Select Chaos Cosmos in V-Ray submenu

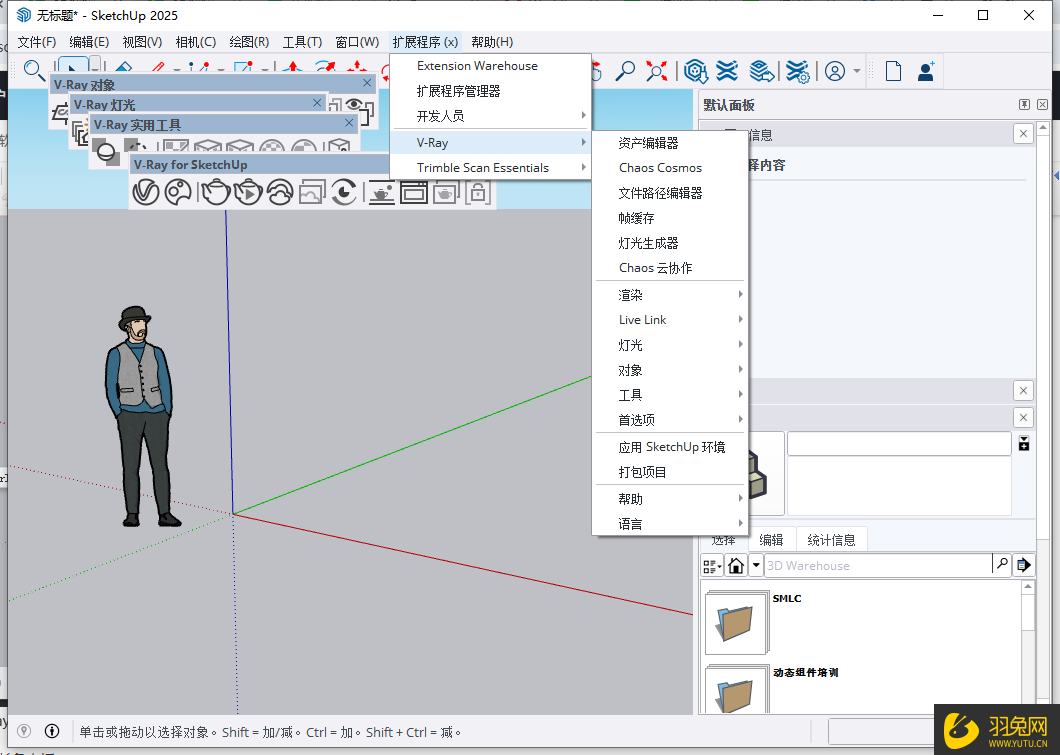click(x=670, y=168)
